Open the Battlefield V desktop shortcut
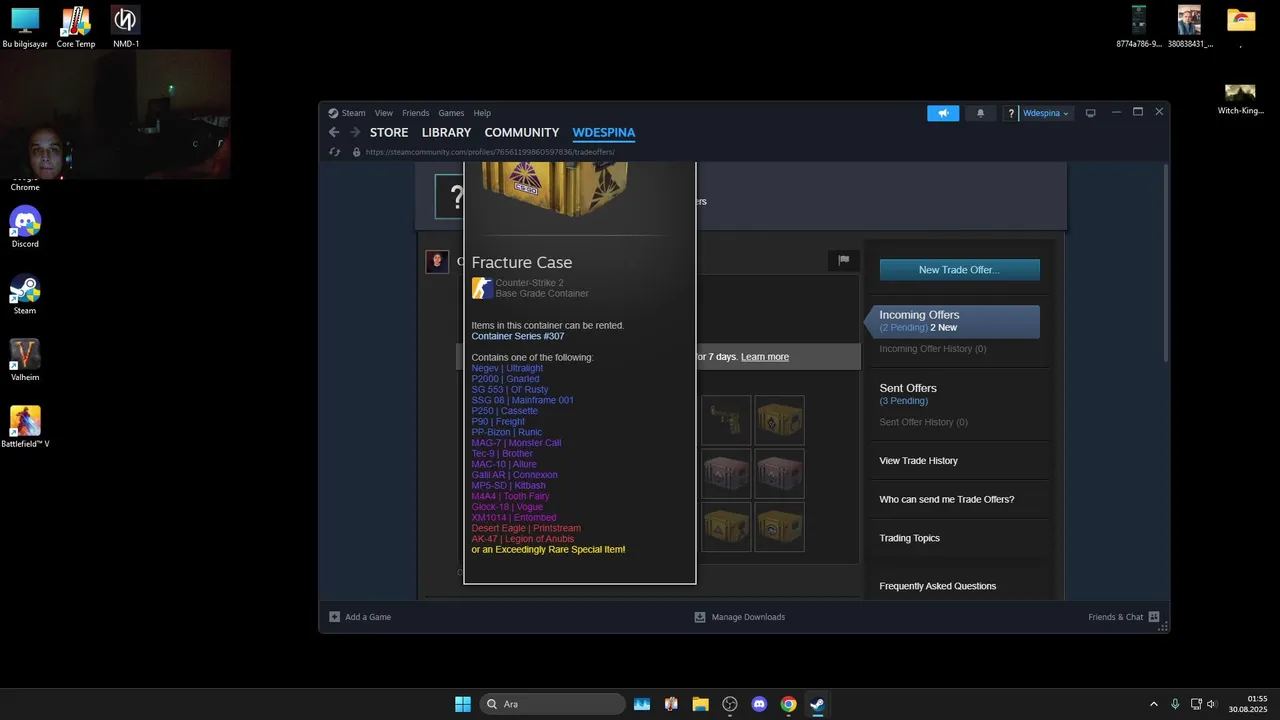 [25, 427]
